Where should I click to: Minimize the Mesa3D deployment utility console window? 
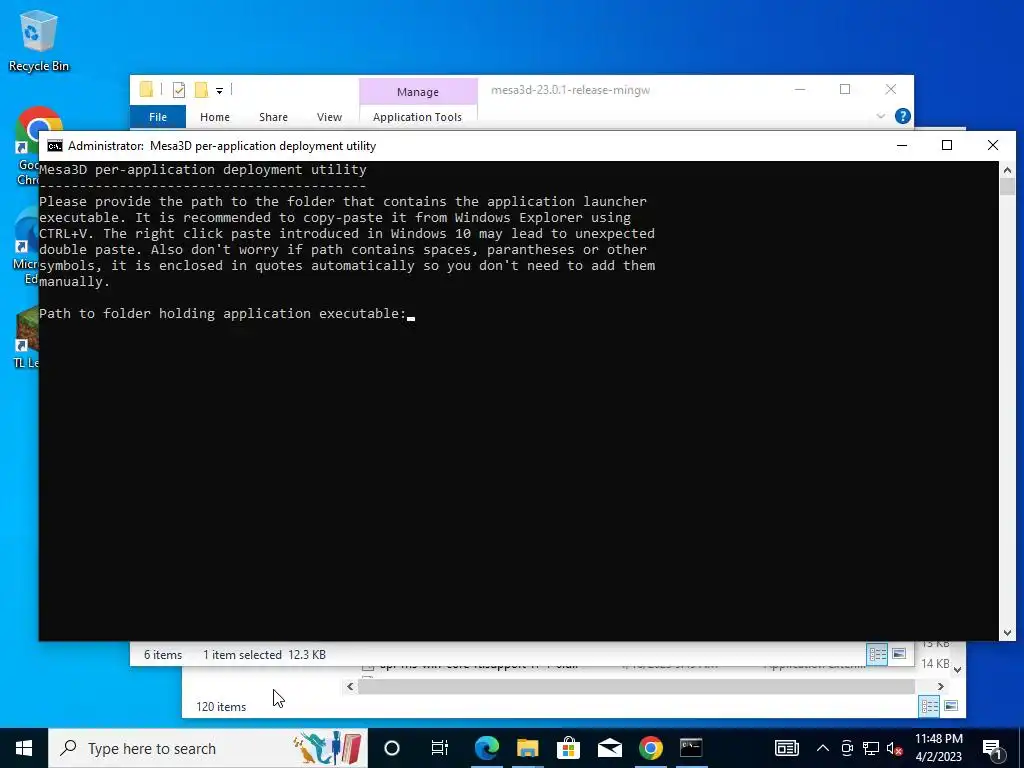click(x=902, y=146)
